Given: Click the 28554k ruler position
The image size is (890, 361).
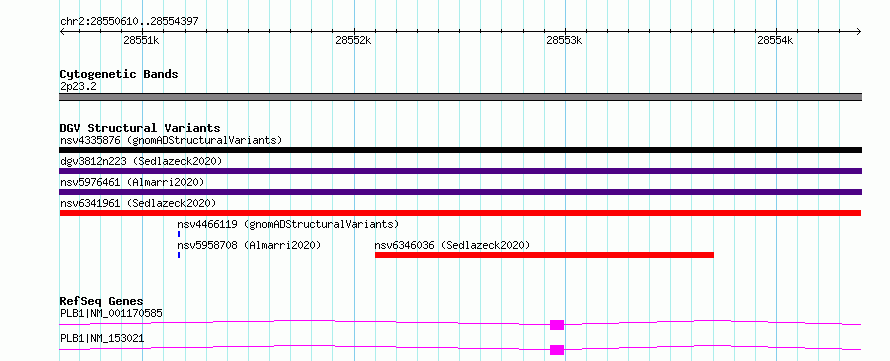Looking at the screenshot, I should point(775,40).
